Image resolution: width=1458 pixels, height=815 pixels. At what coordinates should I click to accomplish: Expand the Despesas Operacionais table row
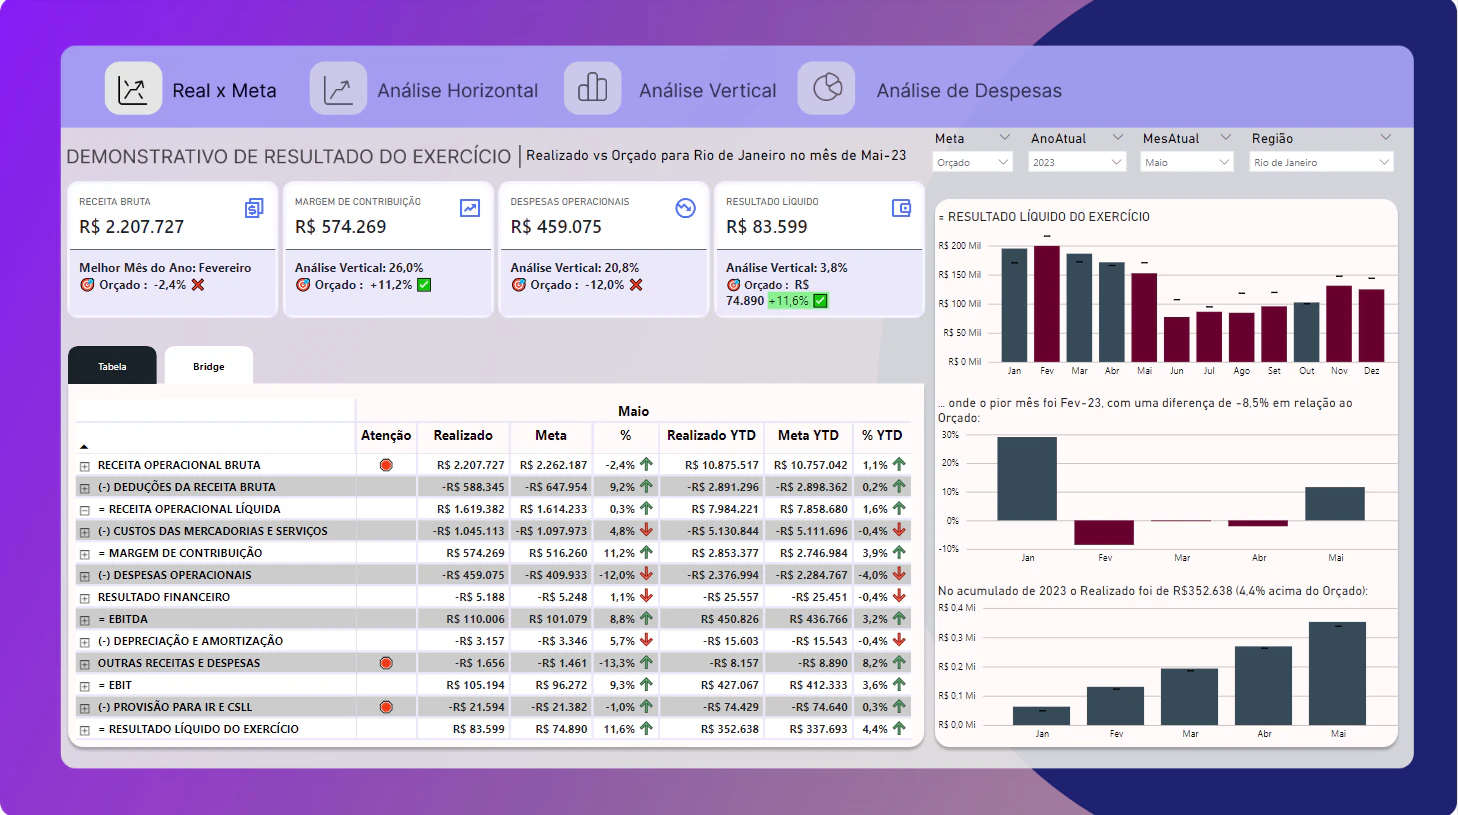point(85,576)
